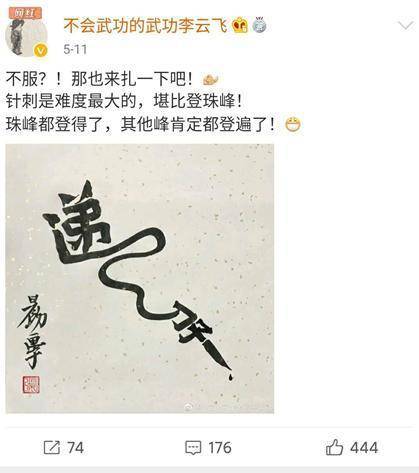Click the yellow verified V badge
Screen dimensions: 419x473
click(x=41, y=50)
